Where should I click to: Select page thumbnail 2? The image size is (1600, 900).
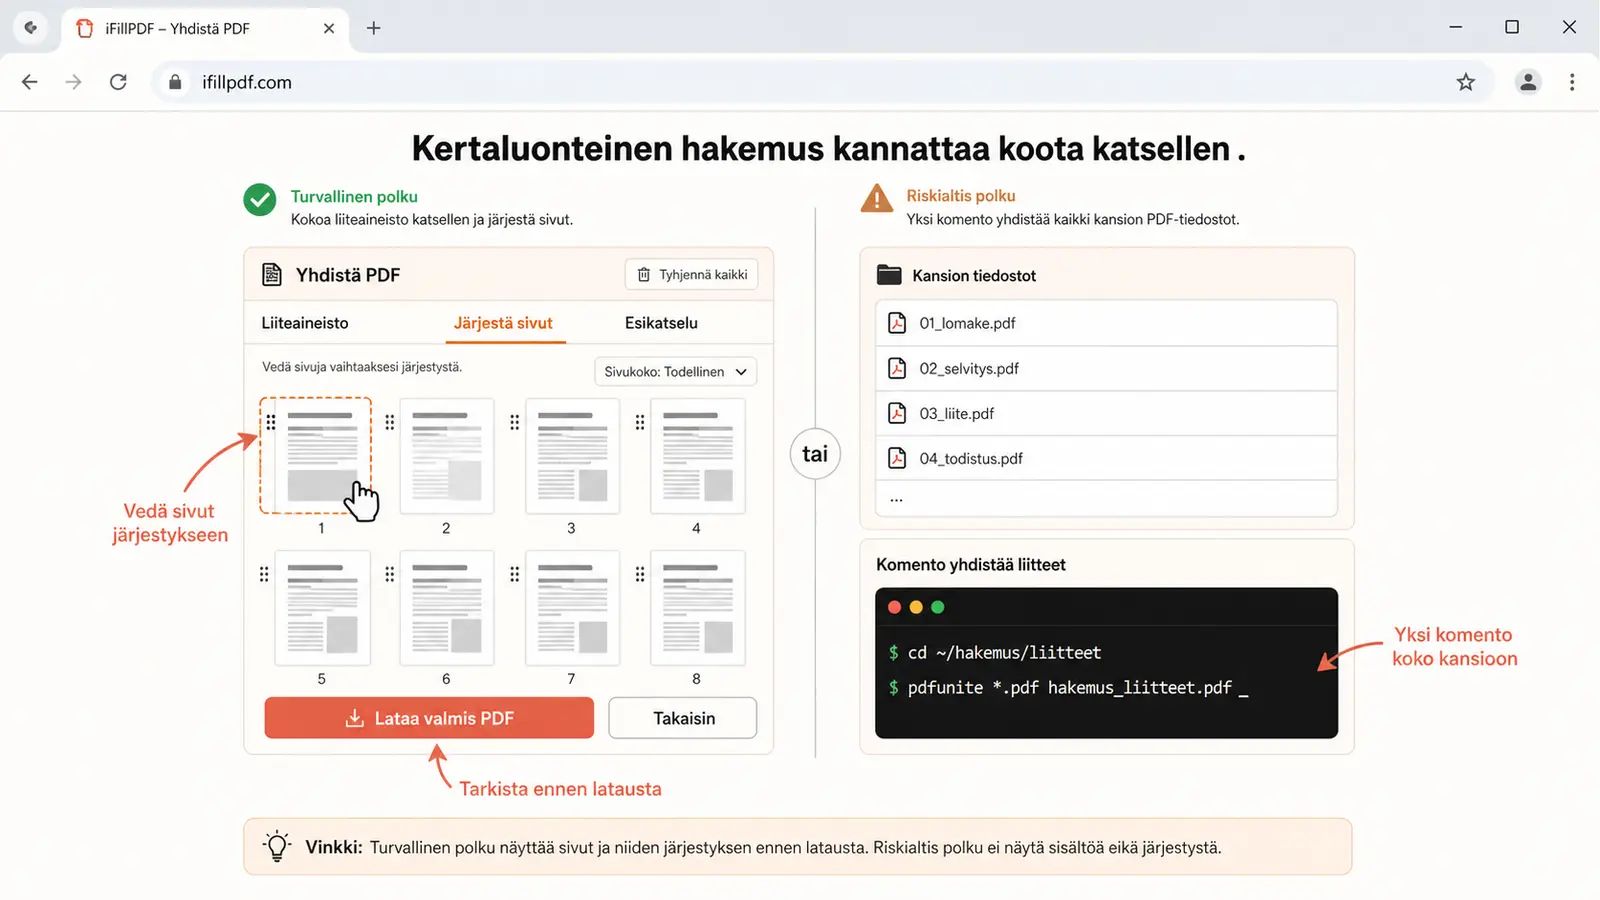pyautogui.click(x=447, y=456)
